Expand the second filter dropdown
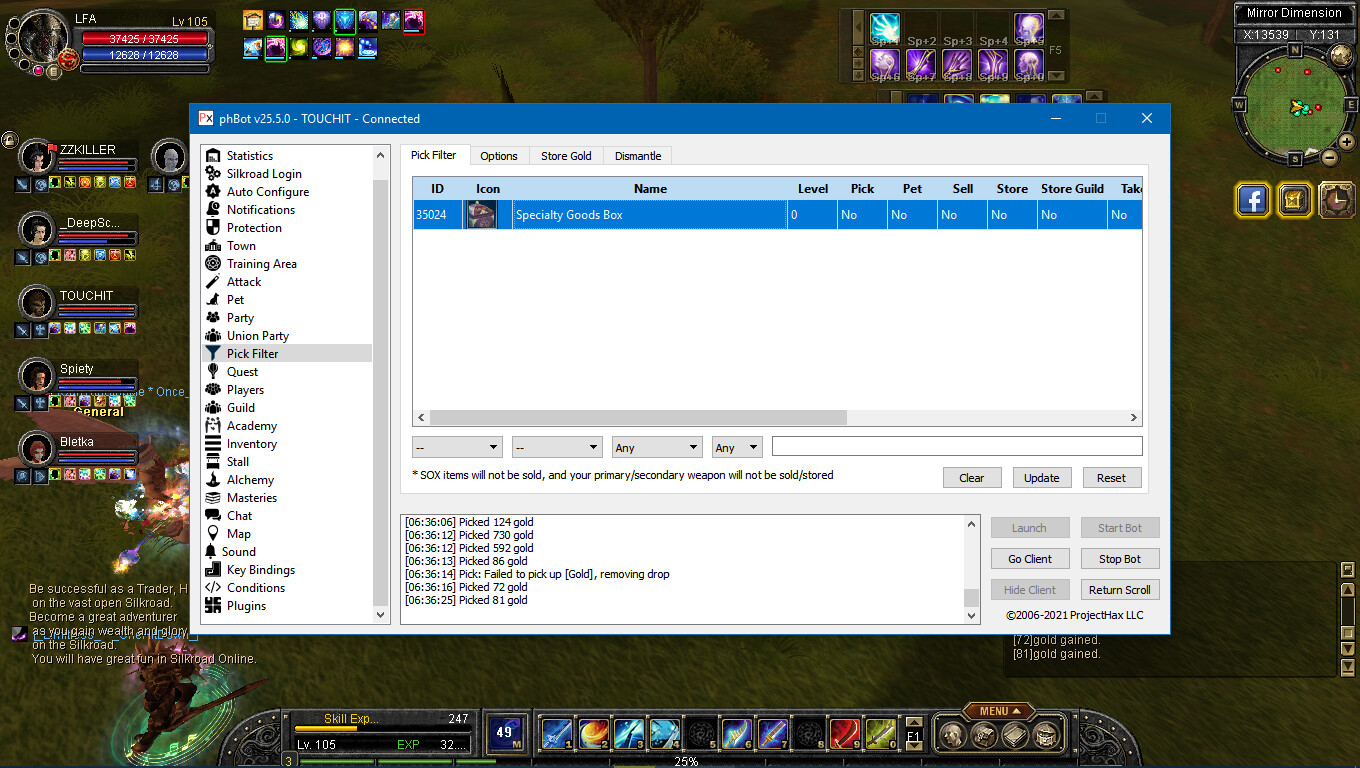 [x=557, y=448]
